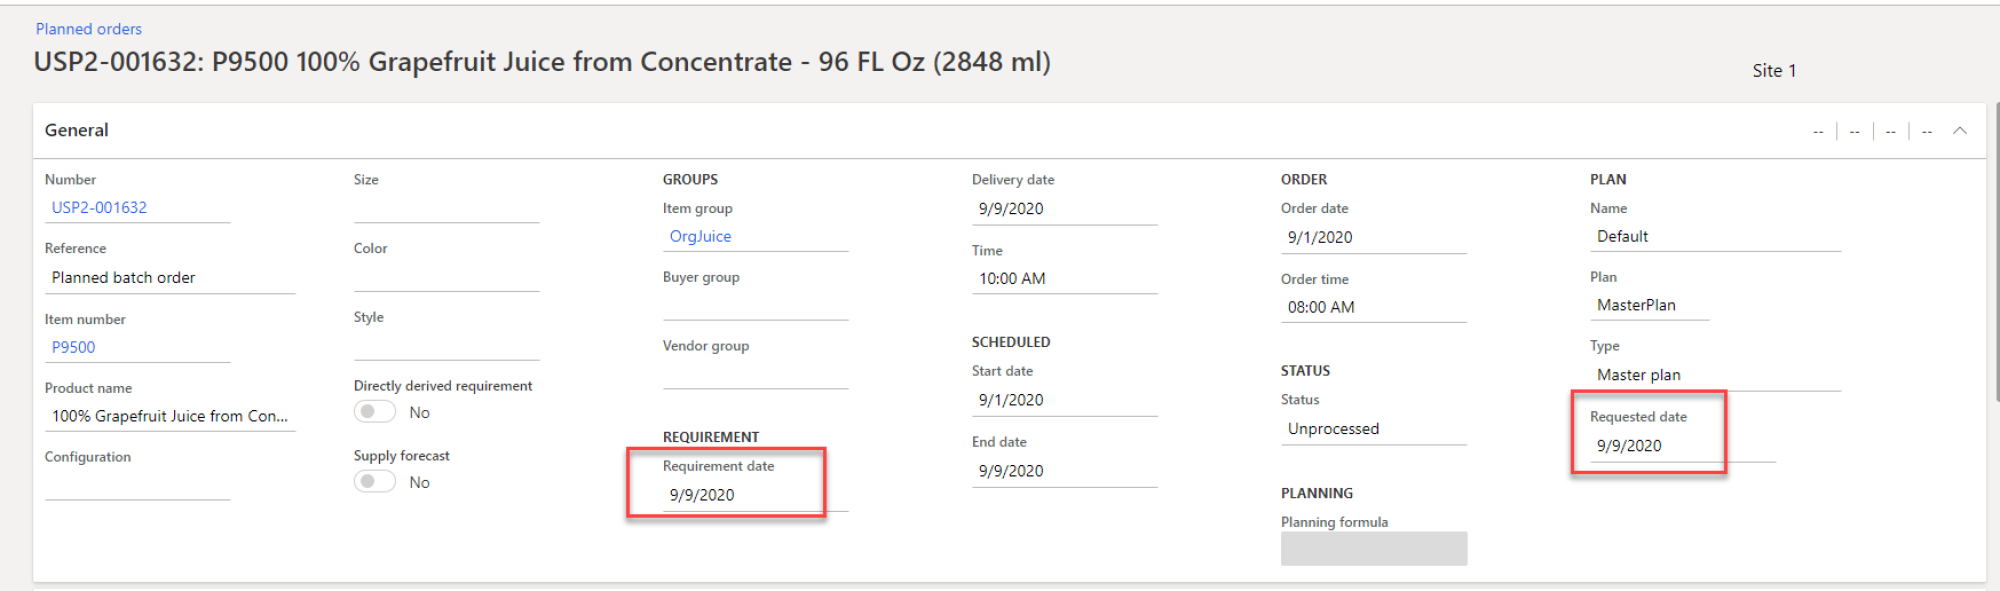Screen dimensions: 2000x591
Task: Click the vertical scrollbar on the right edge
Action: click(x=1996, y=250)
